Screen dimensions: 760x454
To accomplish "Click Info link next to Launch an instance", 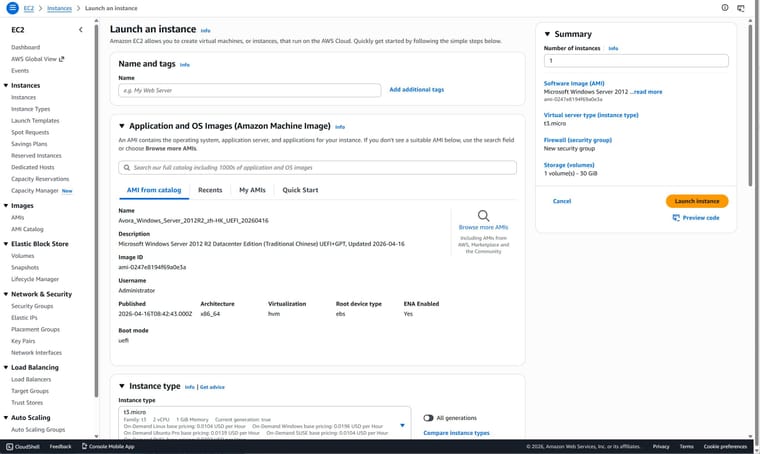I will pyautogui.click(x=206, y=31).
